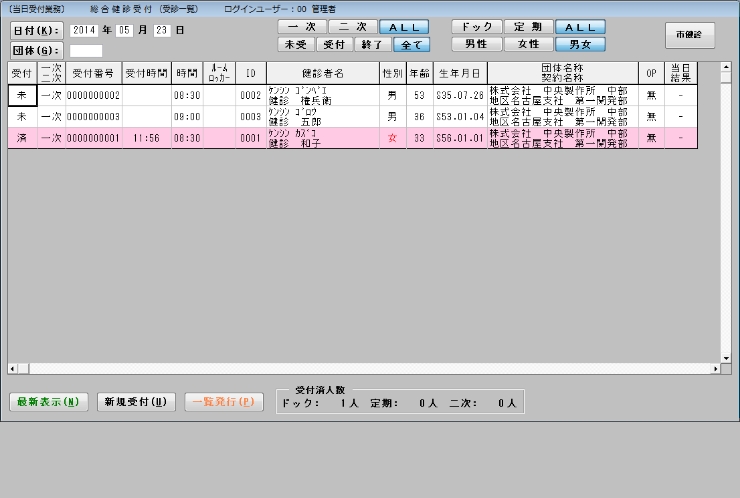Click the 受付 column header

[x=22, y=73]
